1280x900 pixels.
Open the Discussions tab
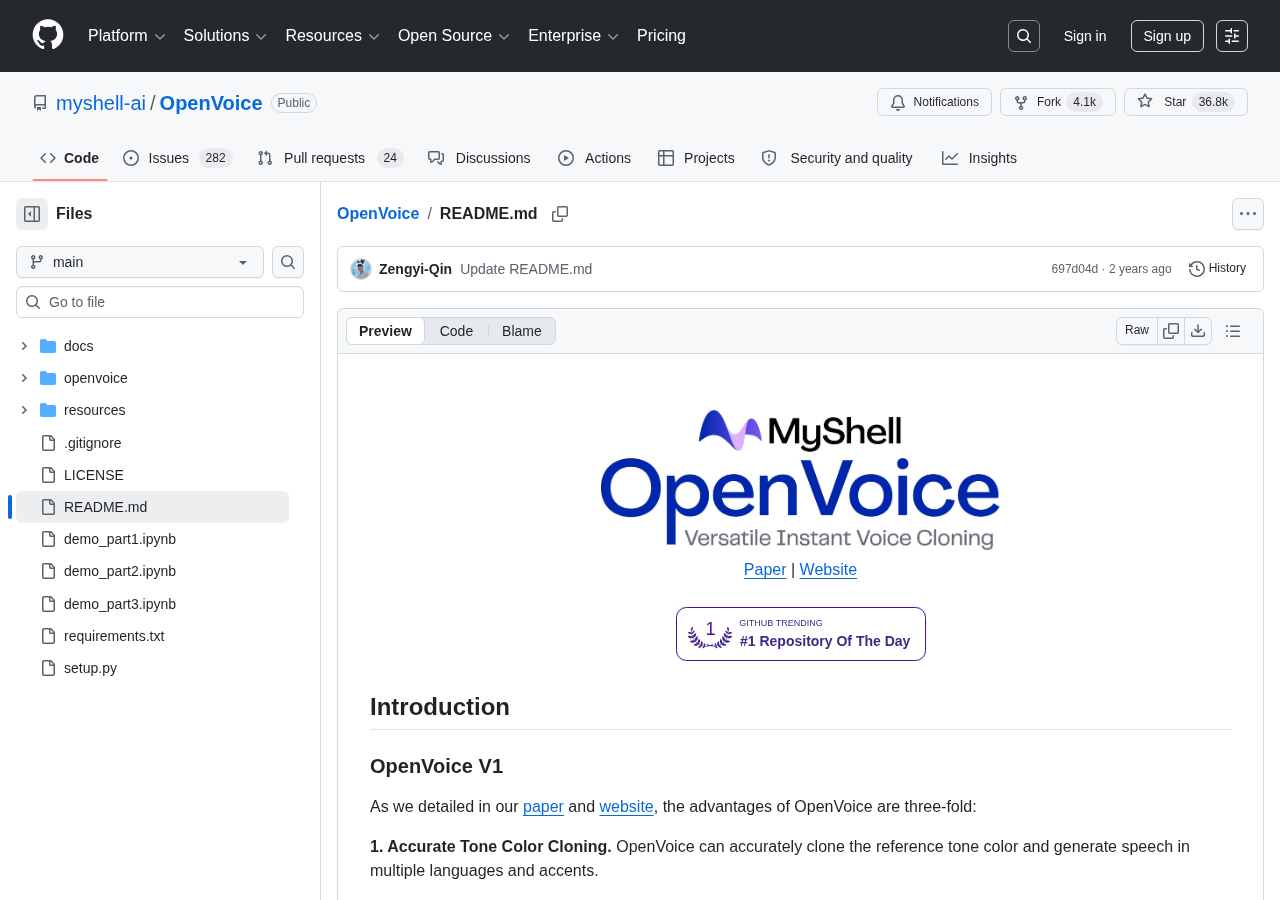(x=479, y=158)
